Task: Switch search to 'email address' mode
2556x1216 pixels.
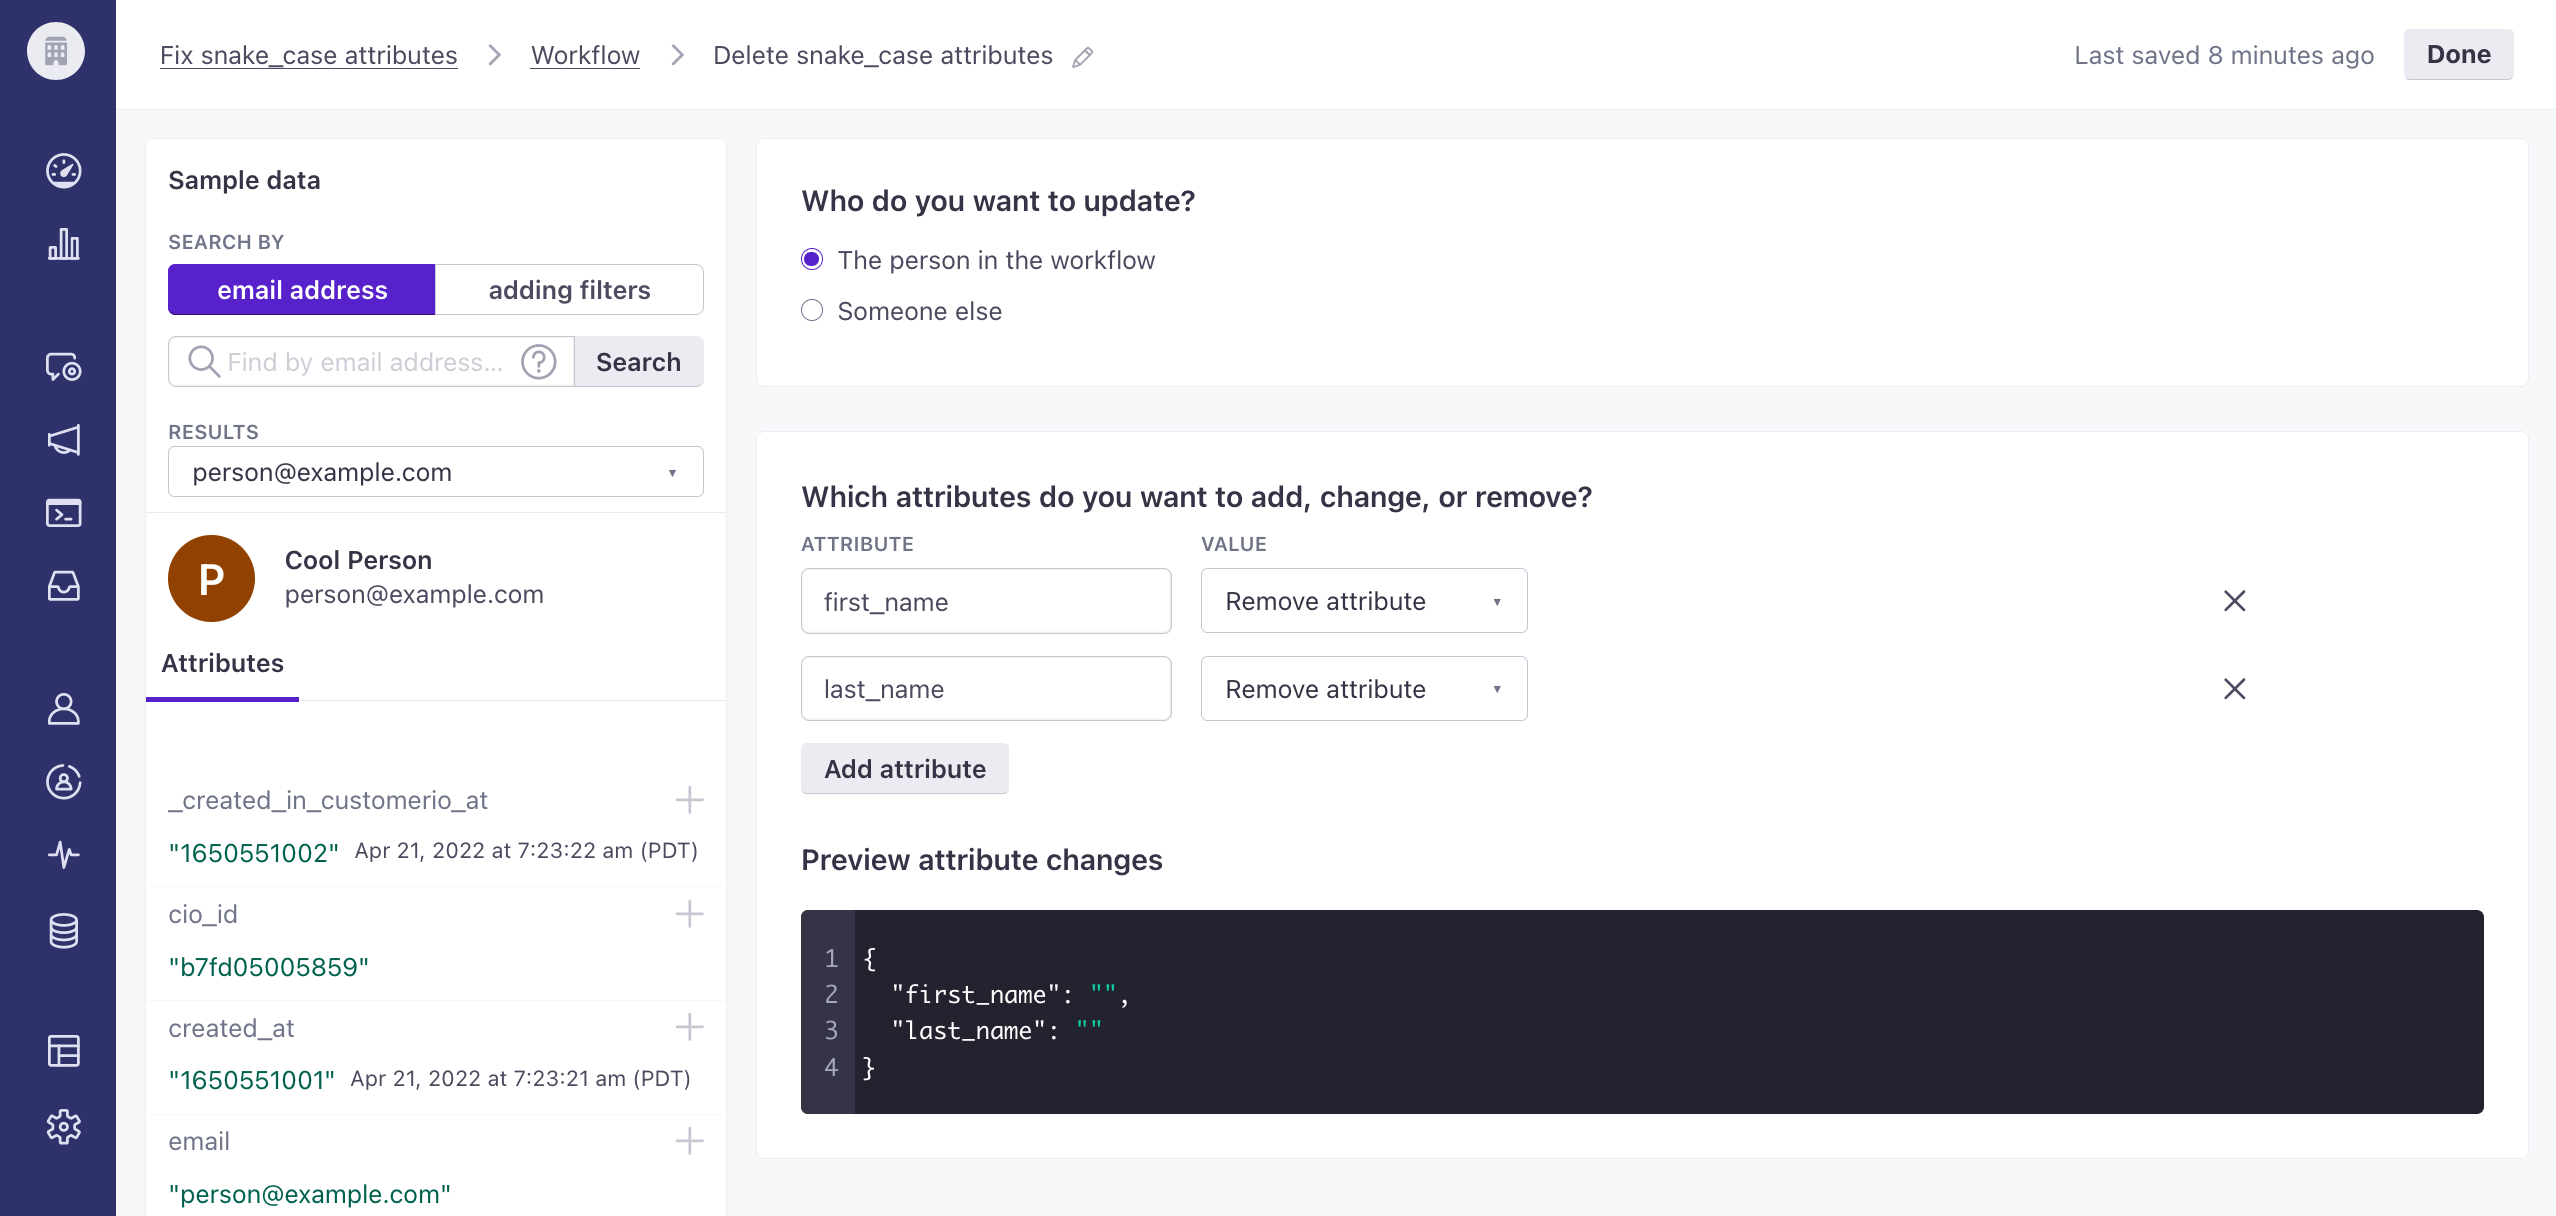Action: (x=302, y=290)
